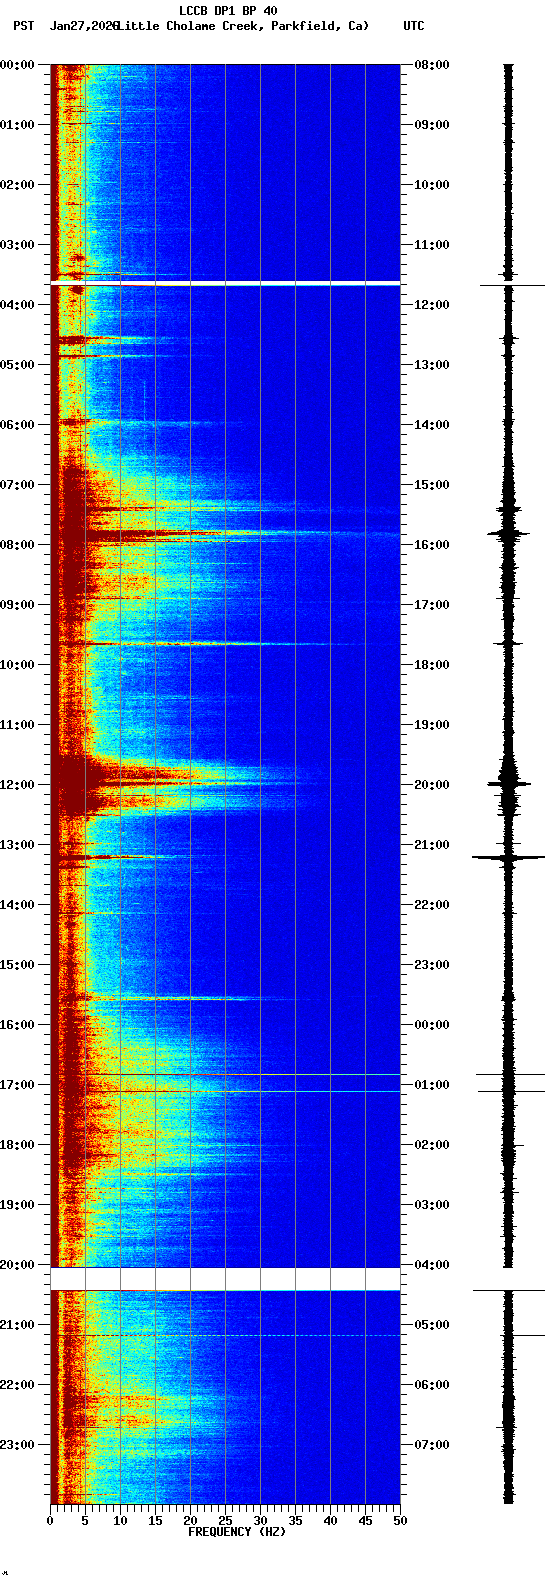552x1584 pixels.
Task: Click the 5 Hz frequency tick label
Action: pos(85,1521)
